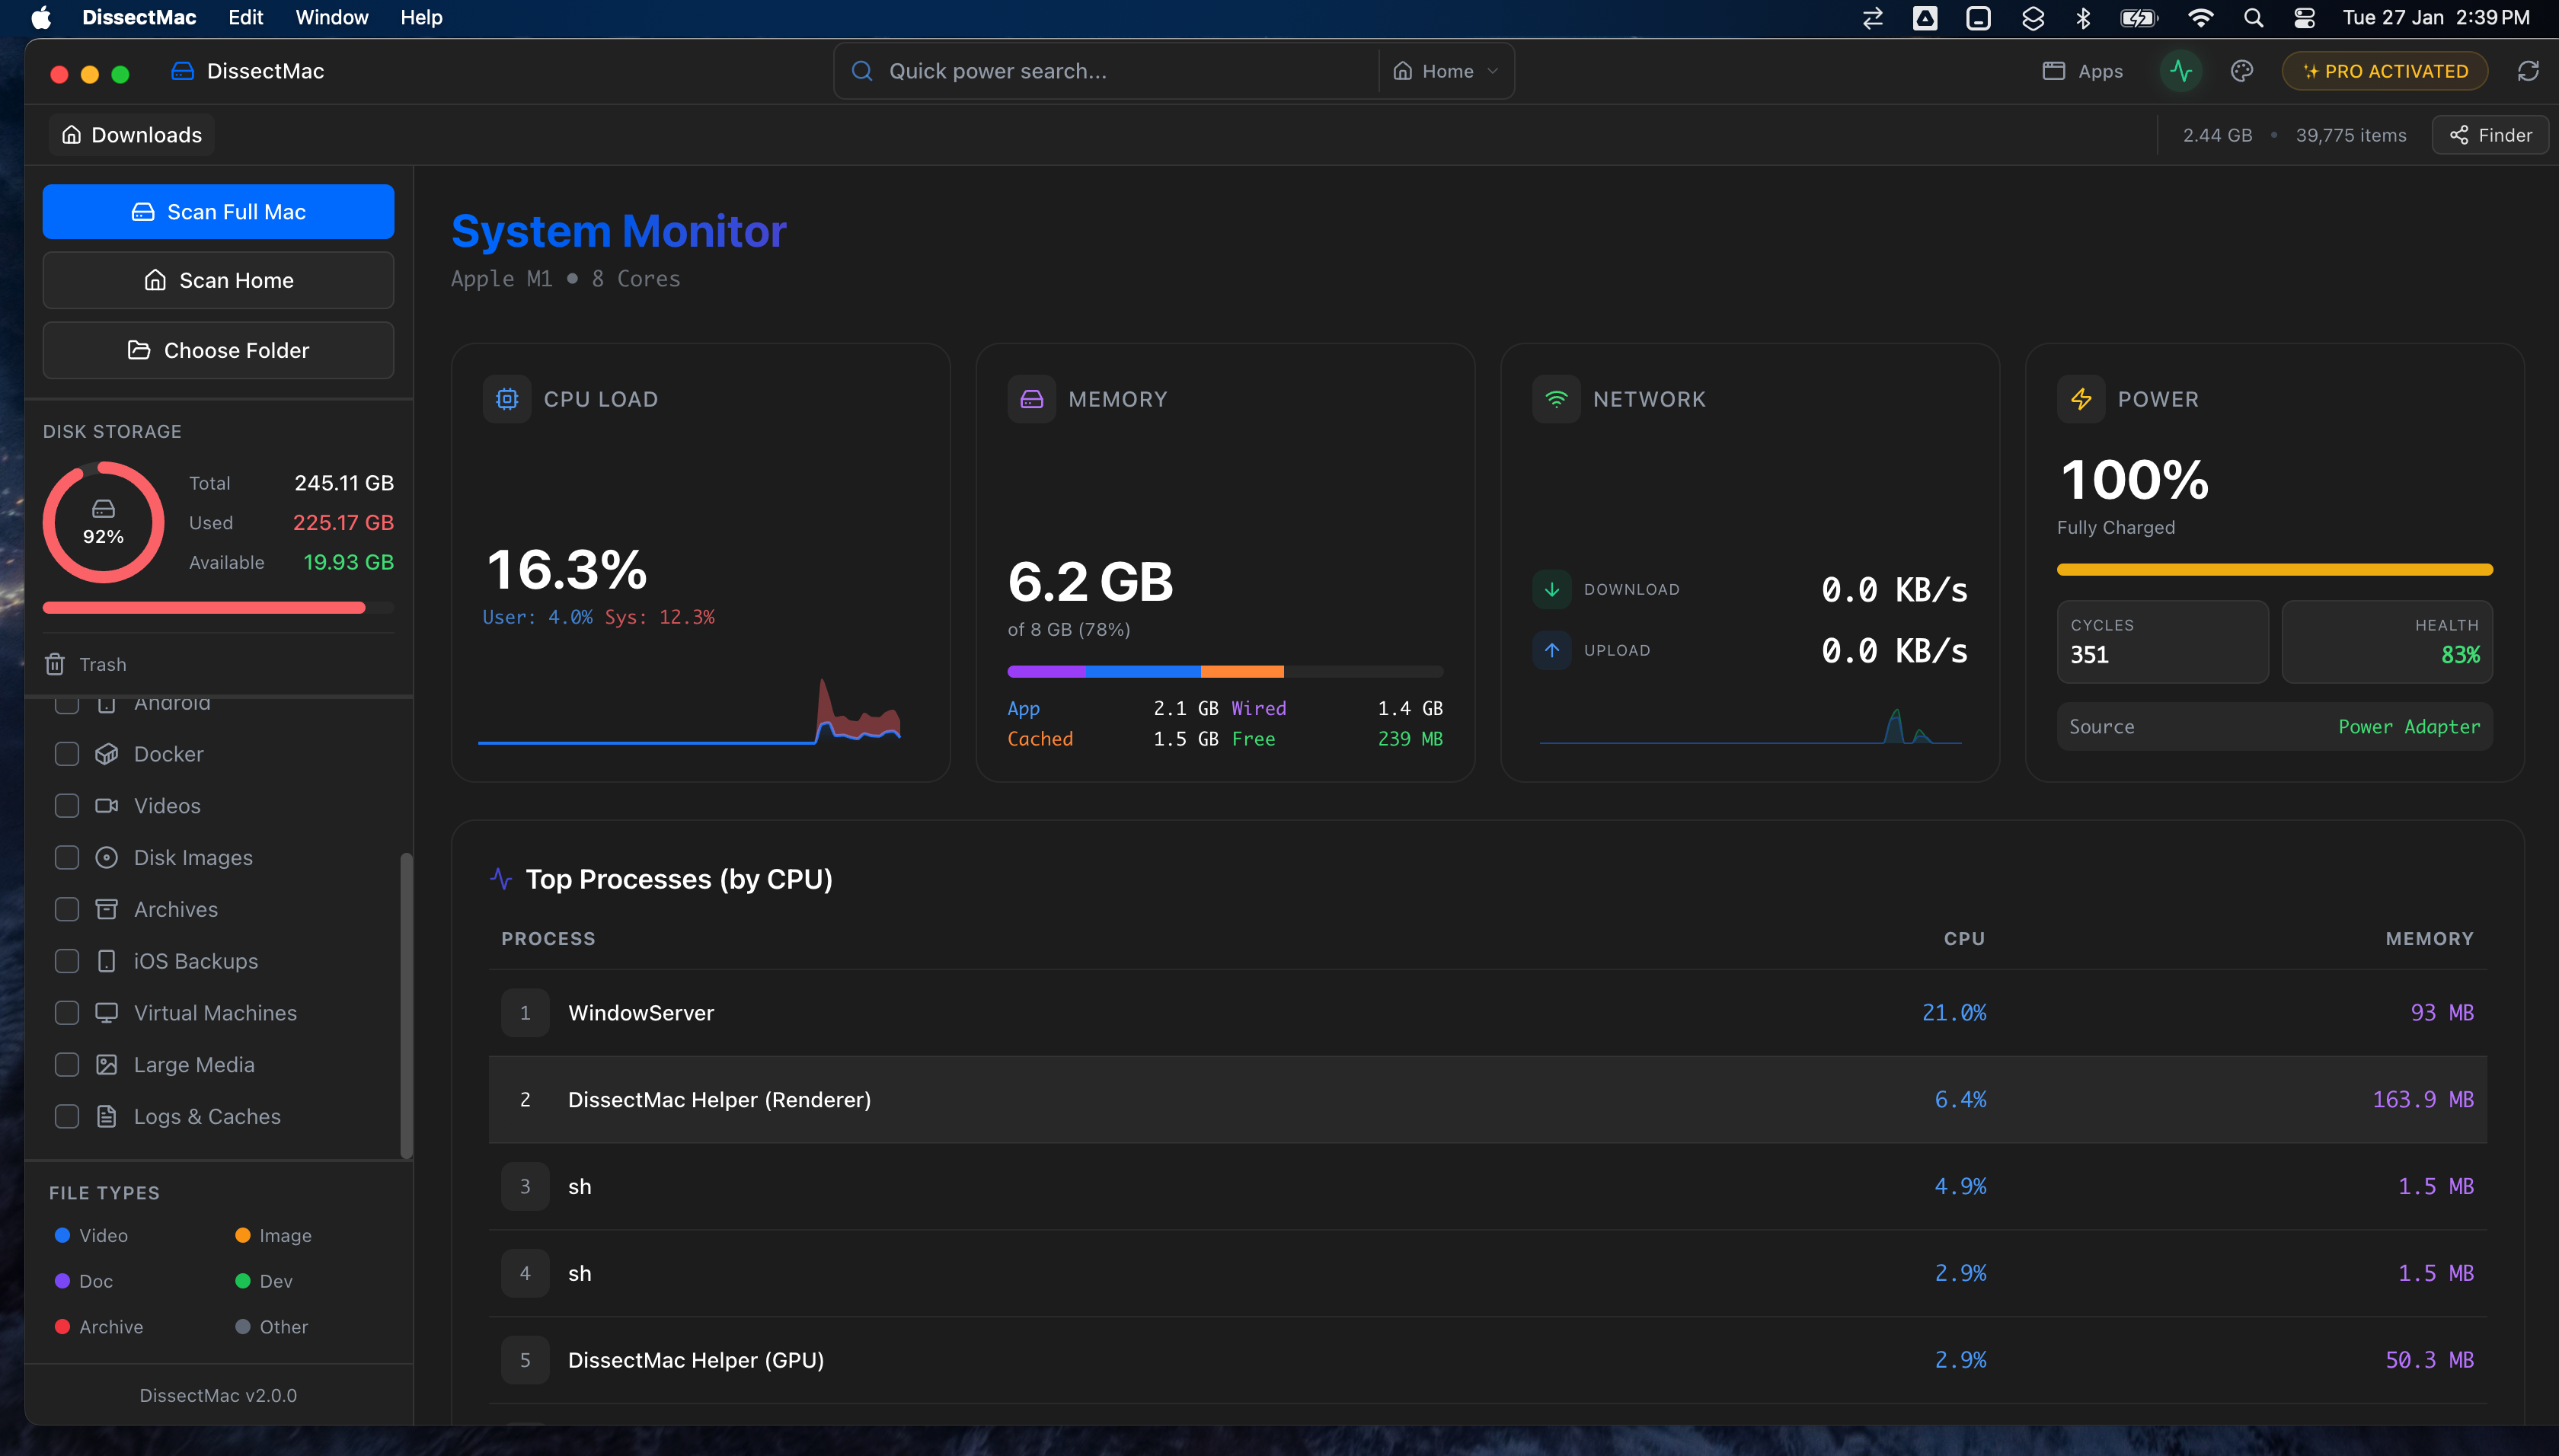This screenshot has width=2559, height=1456.
Task: Open the Window menu in the menu bar
Action: 331,17
